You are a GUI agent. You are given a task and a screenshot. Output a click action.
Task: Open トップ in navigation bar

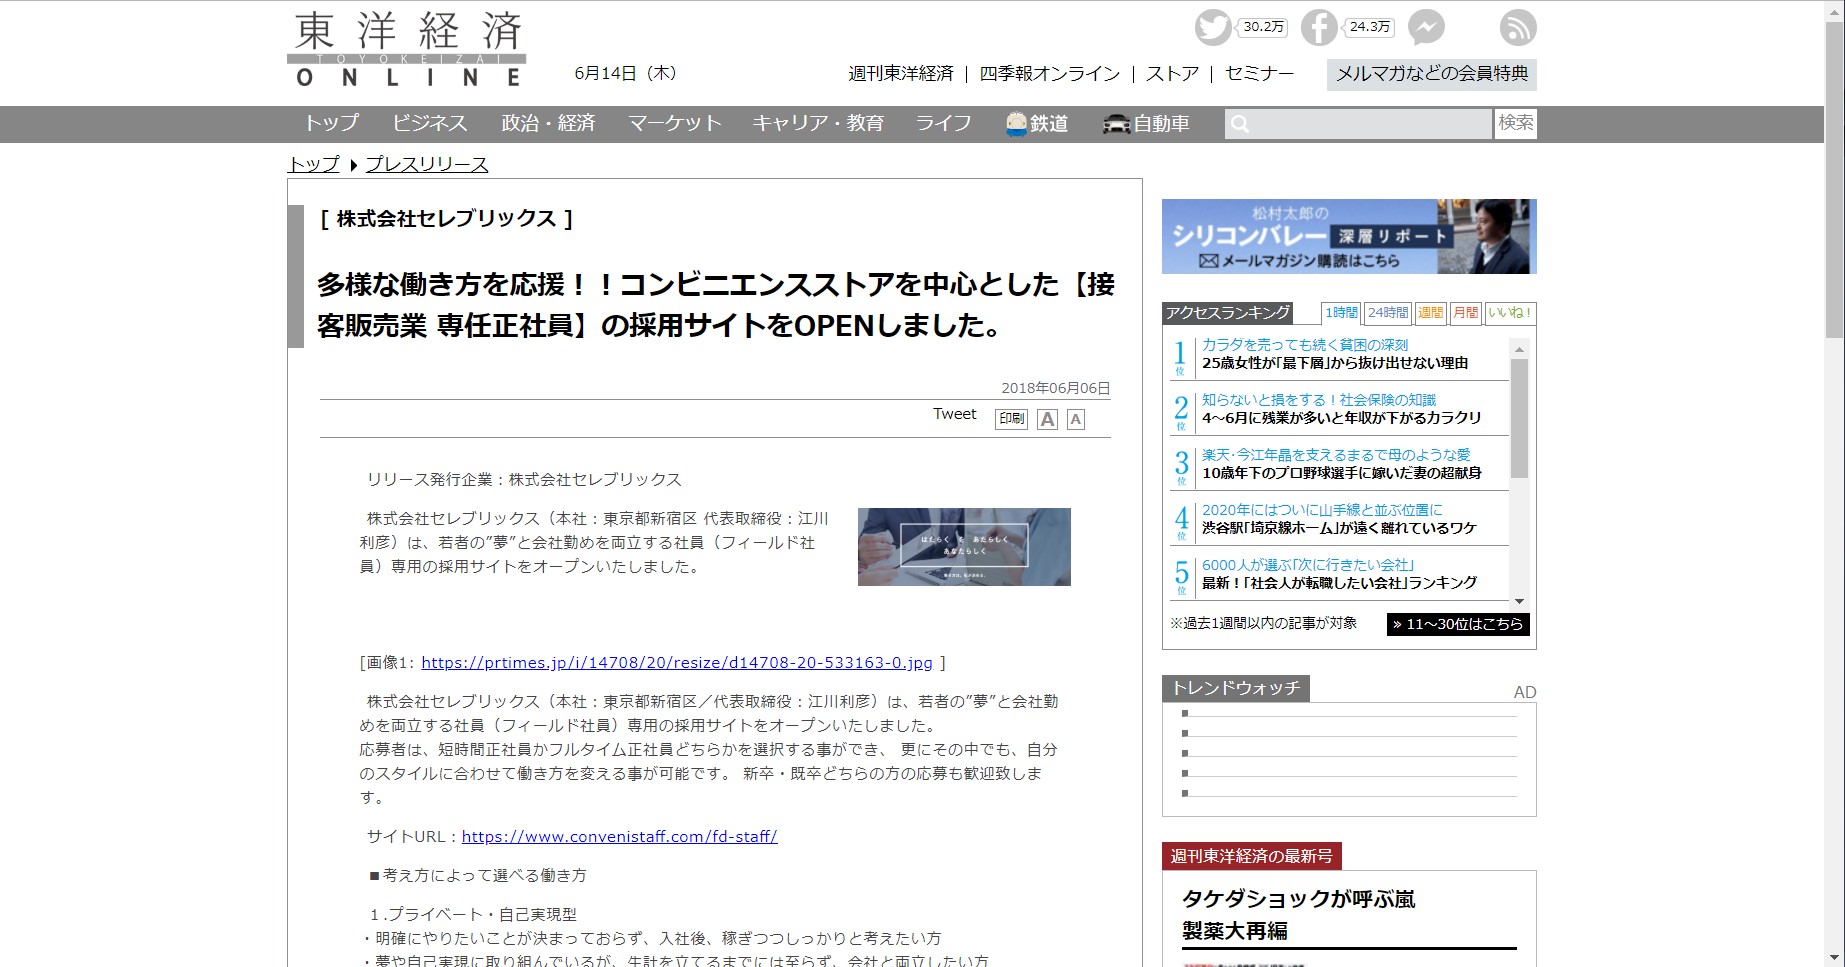coord(331,123)
